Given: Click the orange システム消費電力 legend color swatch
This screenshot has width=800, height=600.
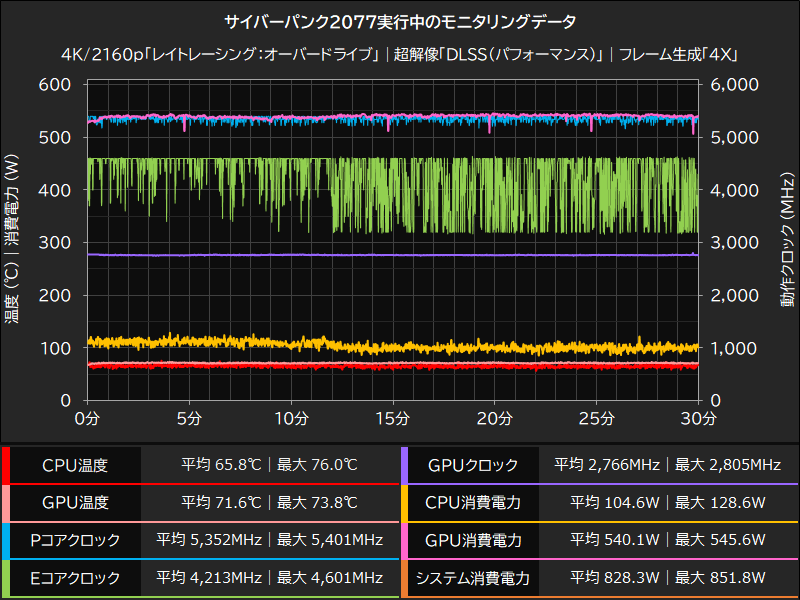Looking at the screenshot, I should [x=403, y=577].
